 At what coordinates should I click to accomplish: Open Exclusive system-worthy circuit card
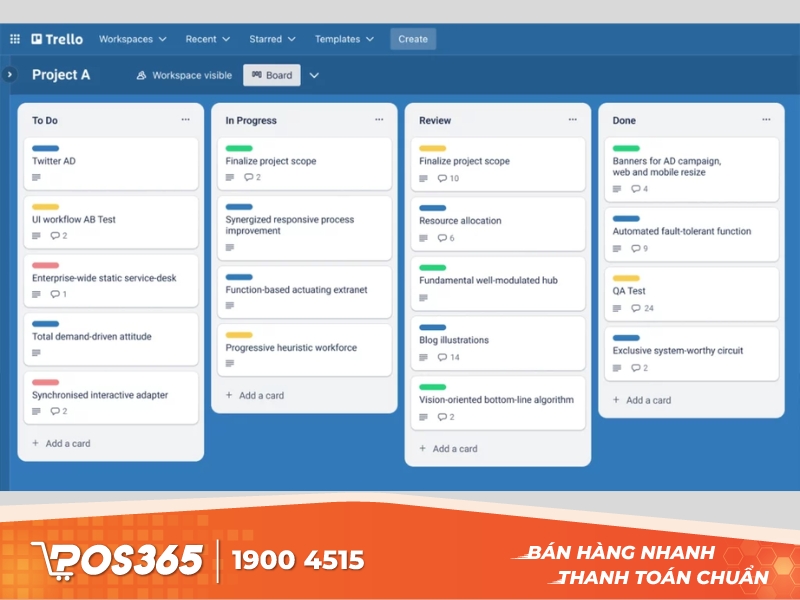coord(692,354)
